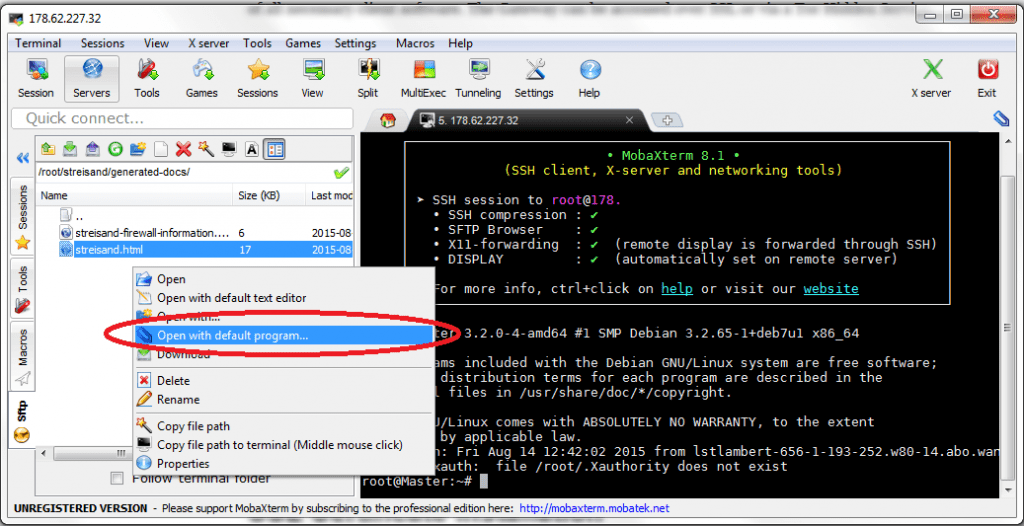Viewport: 1024px width, 526px height.
Task: Click the Quick connect input field
Action: [183, 118]
